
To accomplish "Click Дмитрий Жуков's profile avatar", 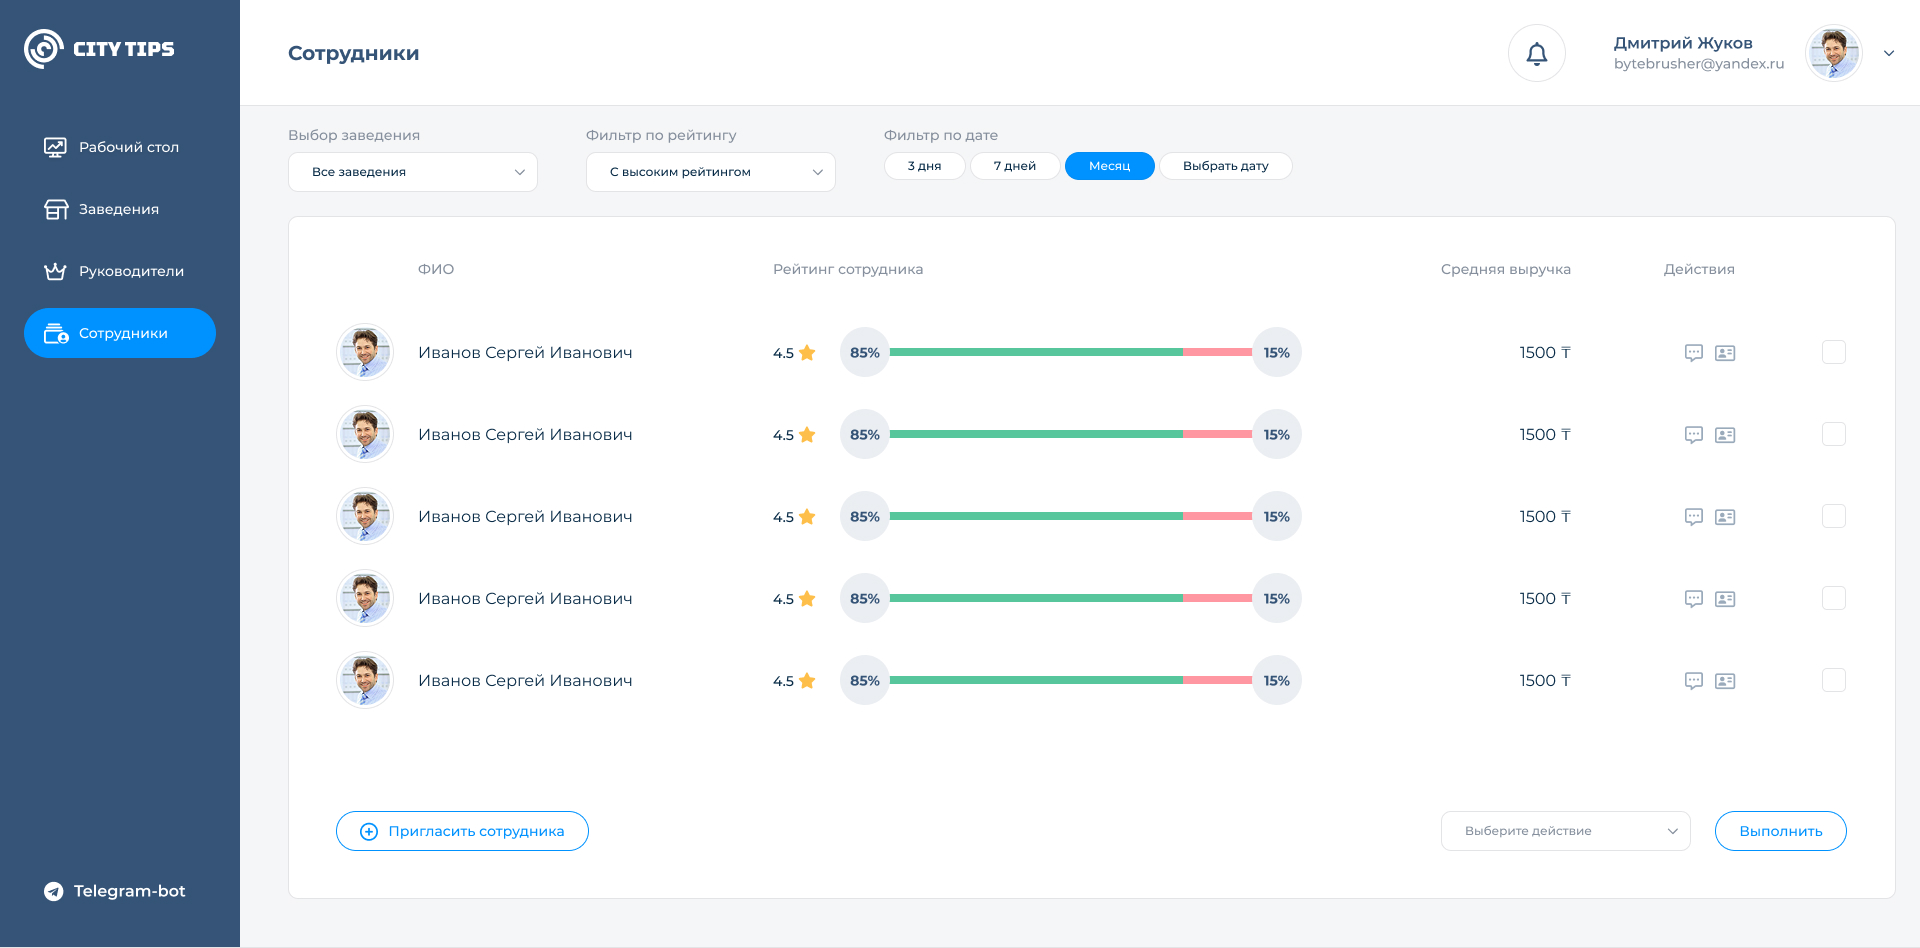I will click(x=1834, y=53).
